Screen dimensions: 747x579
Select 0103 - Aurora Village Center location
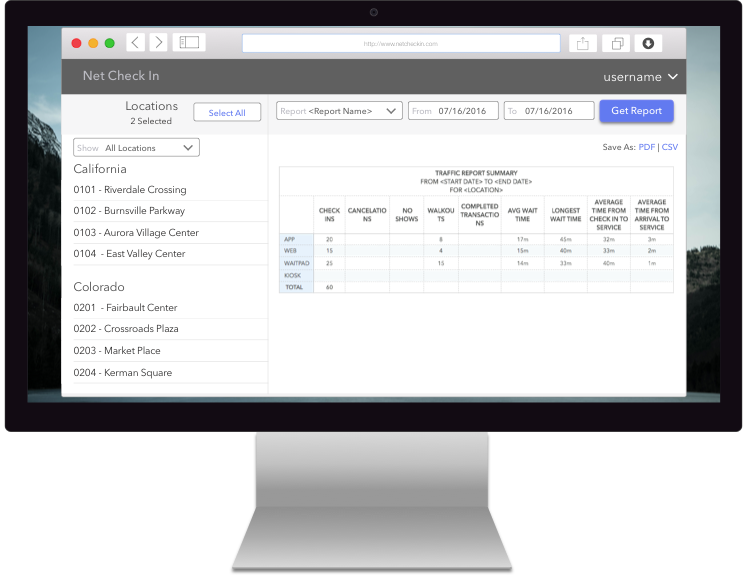(x=136, y=233)
